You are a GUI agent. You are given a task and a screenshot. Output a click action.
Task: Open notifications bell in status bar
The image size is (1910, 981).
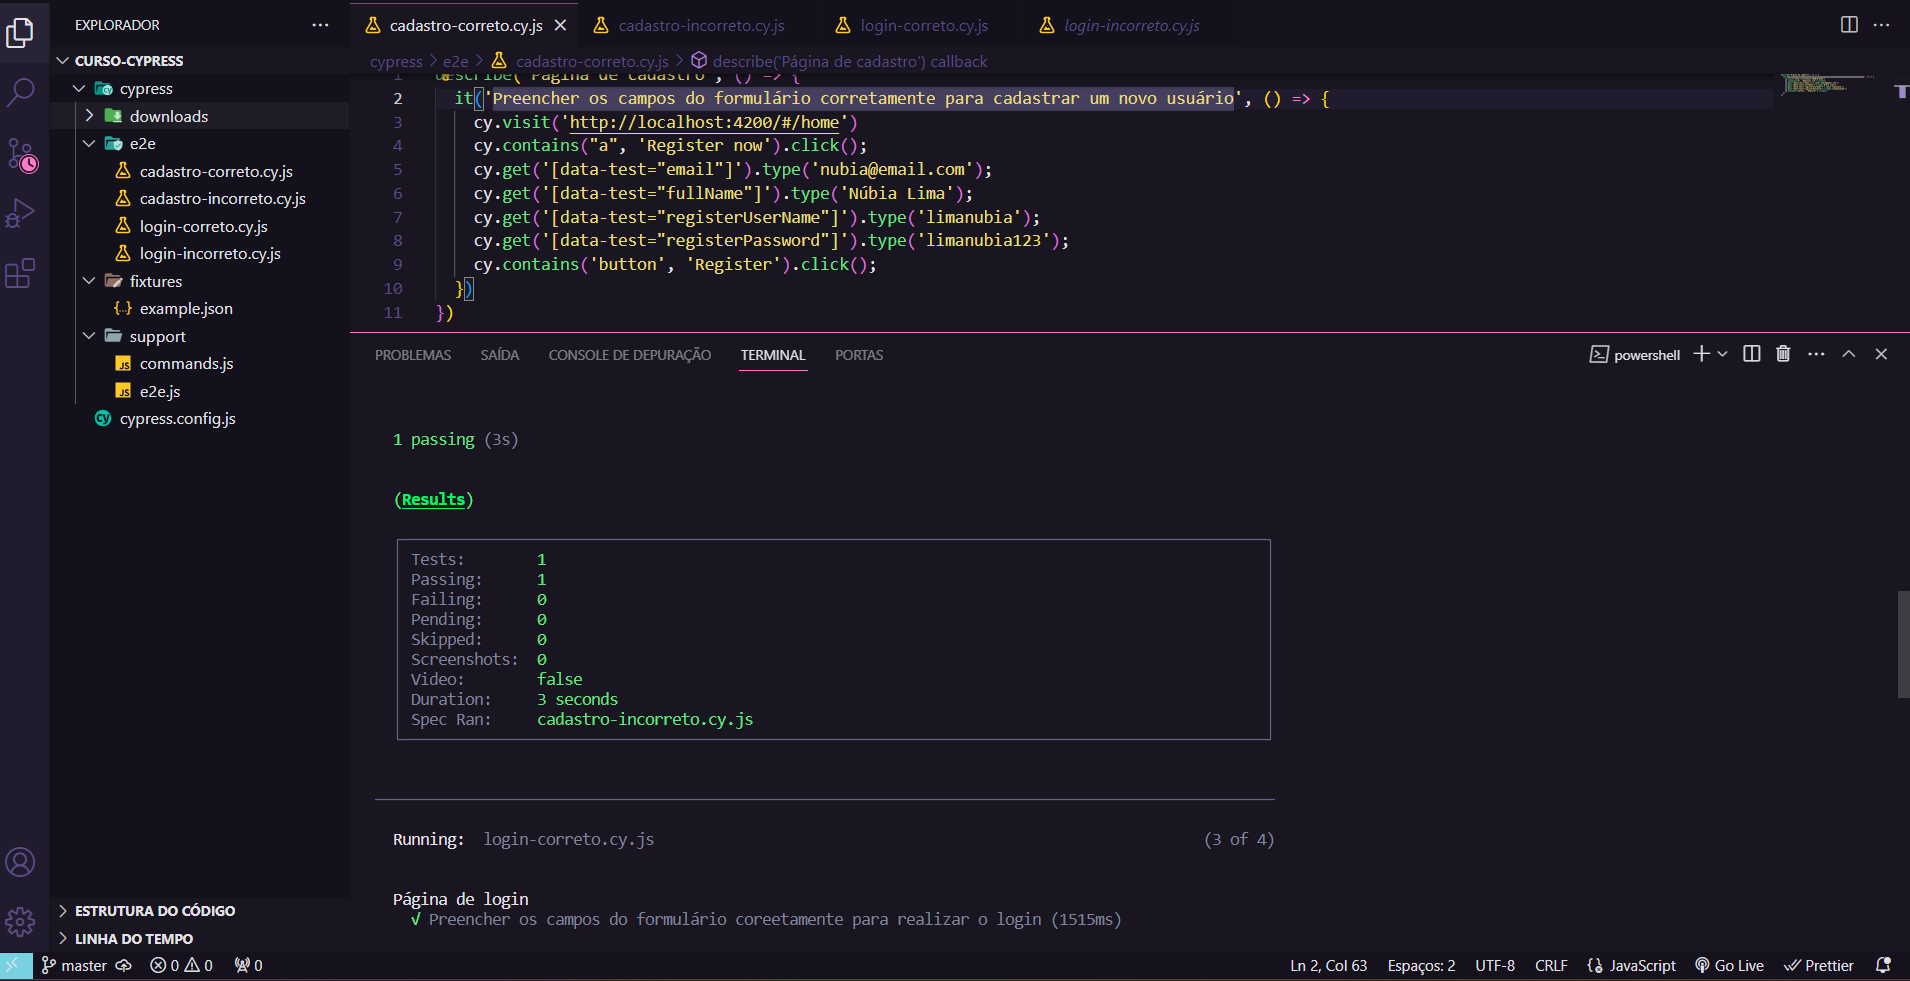tap(1883, 966)
